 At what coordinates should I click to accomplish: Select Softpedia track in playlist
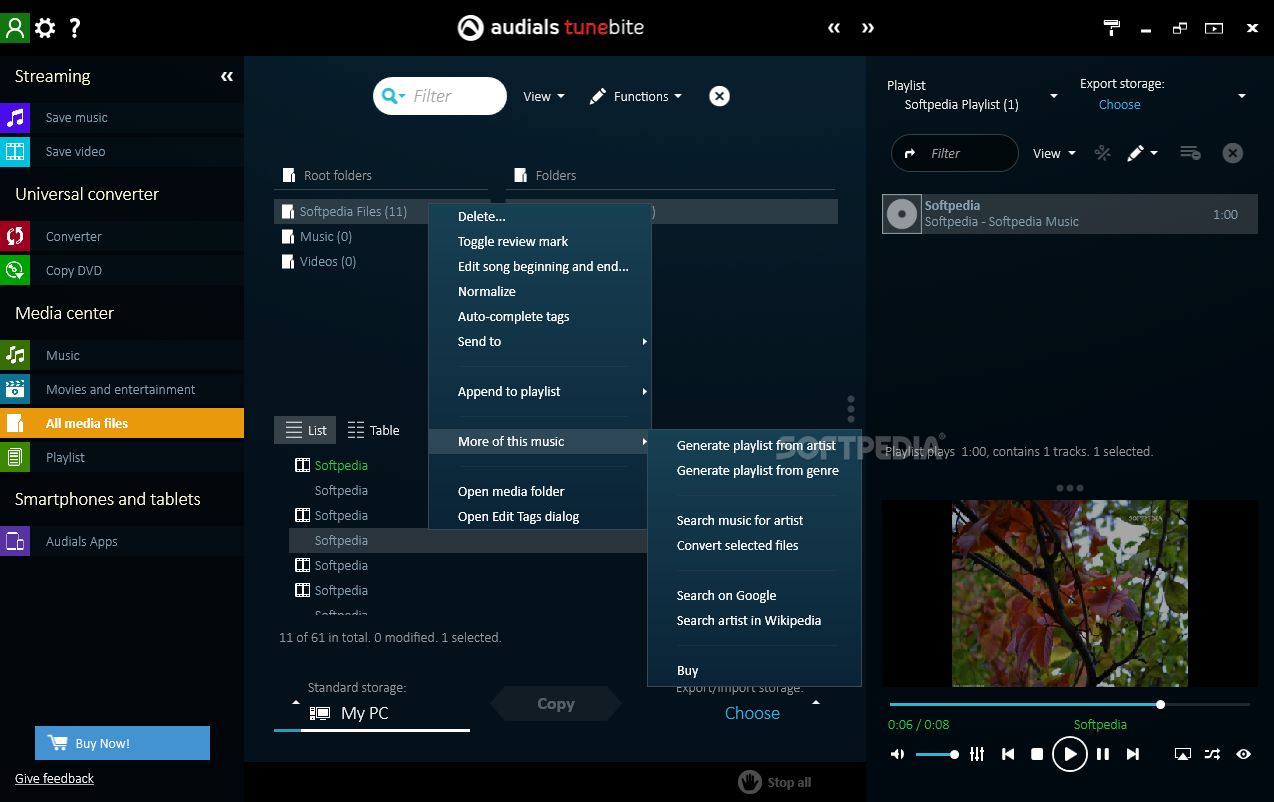(1070, 214)
